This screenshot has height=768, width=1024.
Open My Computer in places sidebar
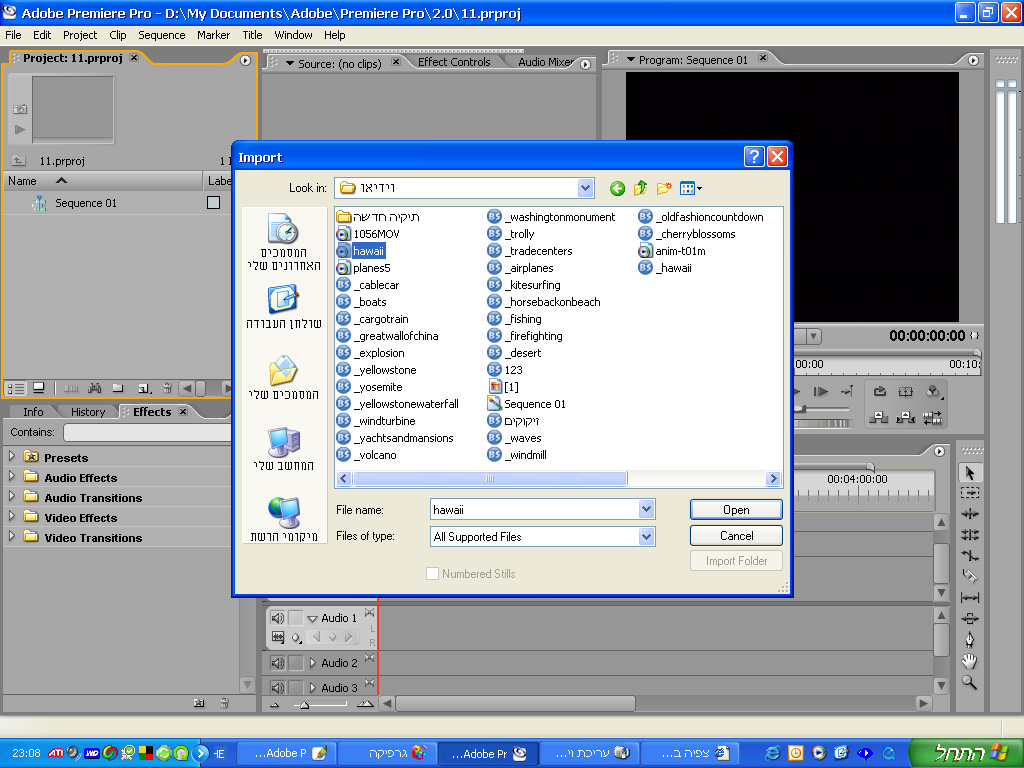pos(283,449)
